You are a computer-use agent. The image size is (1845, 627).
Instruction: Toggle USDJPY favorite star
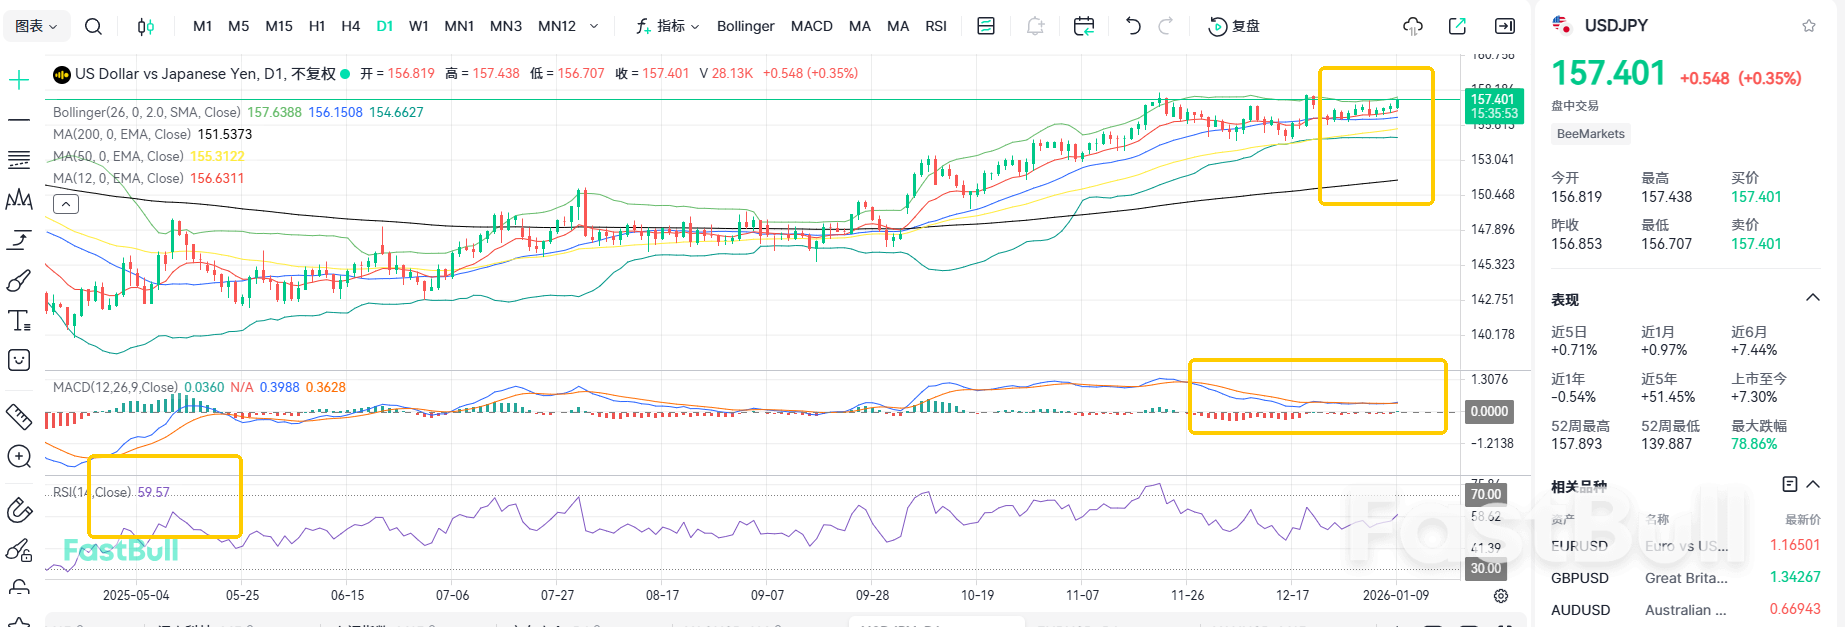point(1808,26)
